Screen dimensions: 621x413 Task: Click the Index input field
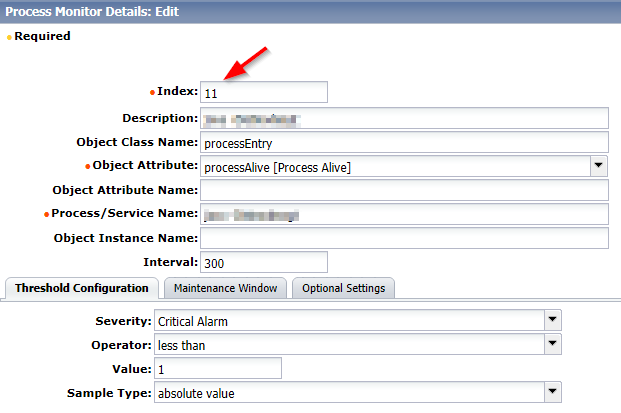click(x=264, y=92)
